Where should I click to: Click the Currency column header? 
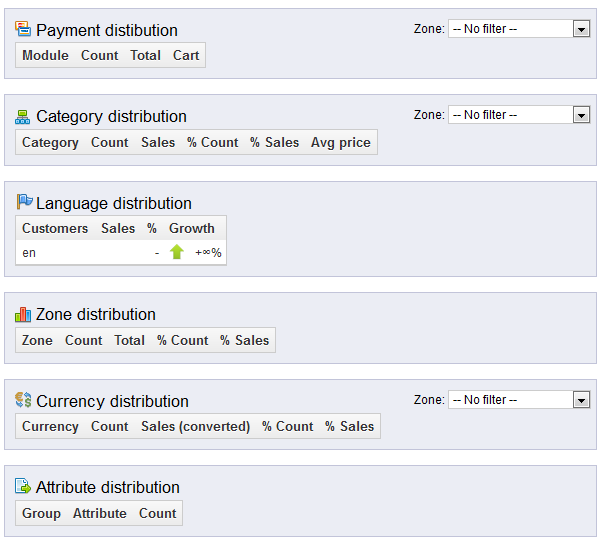pos(50,427)
